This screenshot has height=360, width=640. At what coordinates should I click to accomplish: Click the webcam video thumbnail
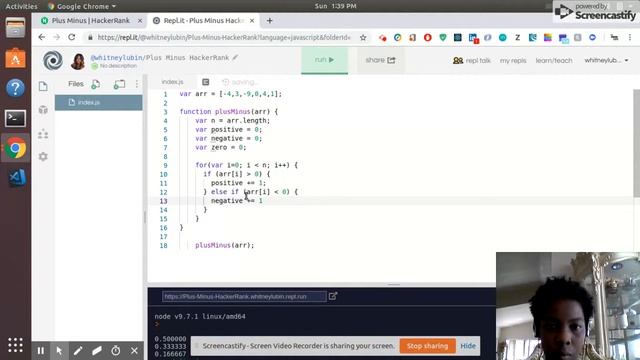(568, 306)
